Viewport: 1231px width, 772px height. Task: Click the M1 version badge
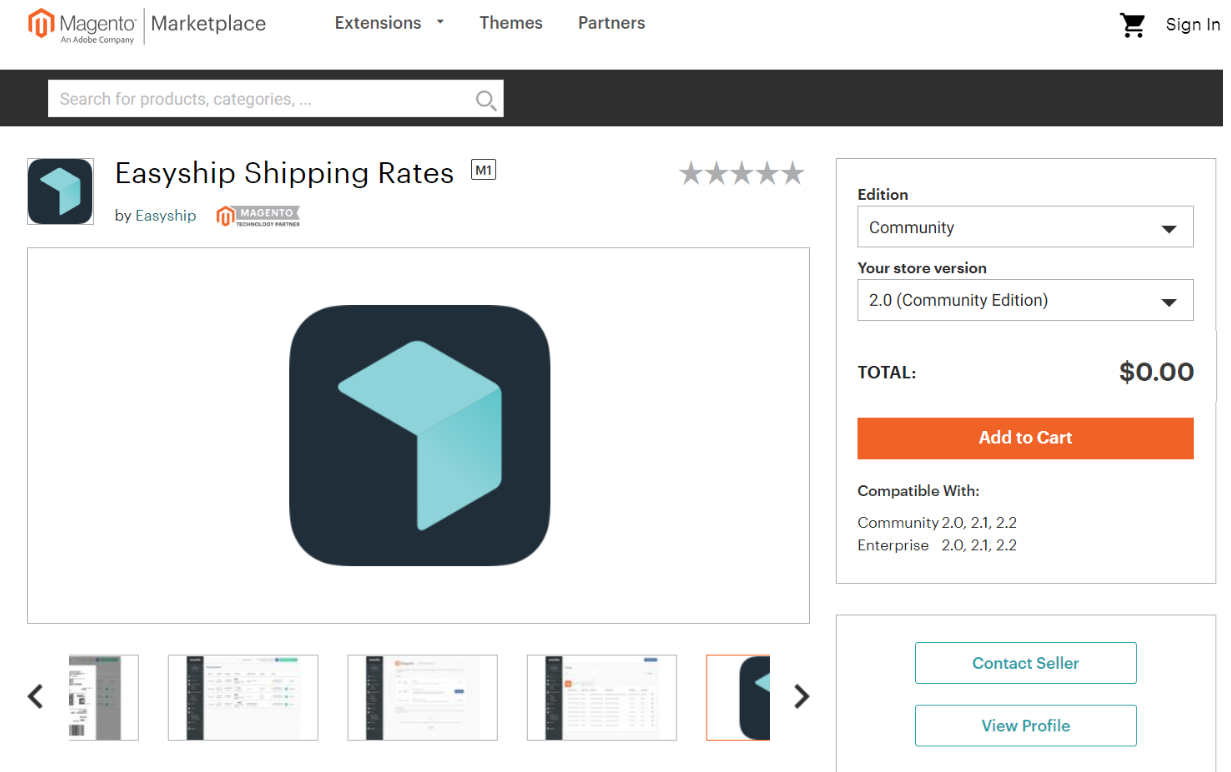484,171
